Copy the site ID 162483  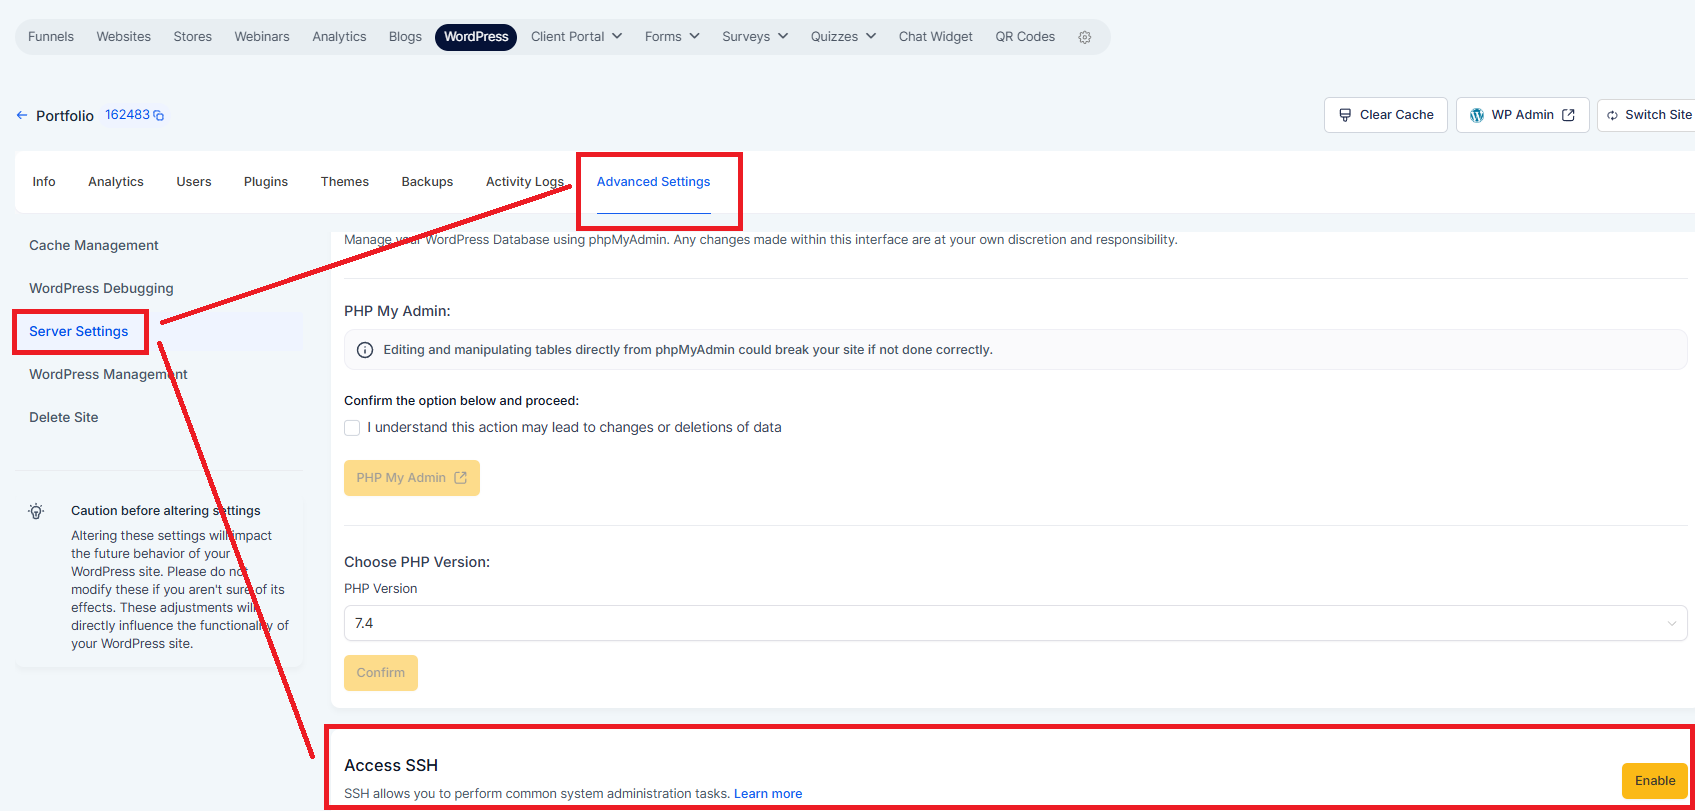(x=158, y=116)
